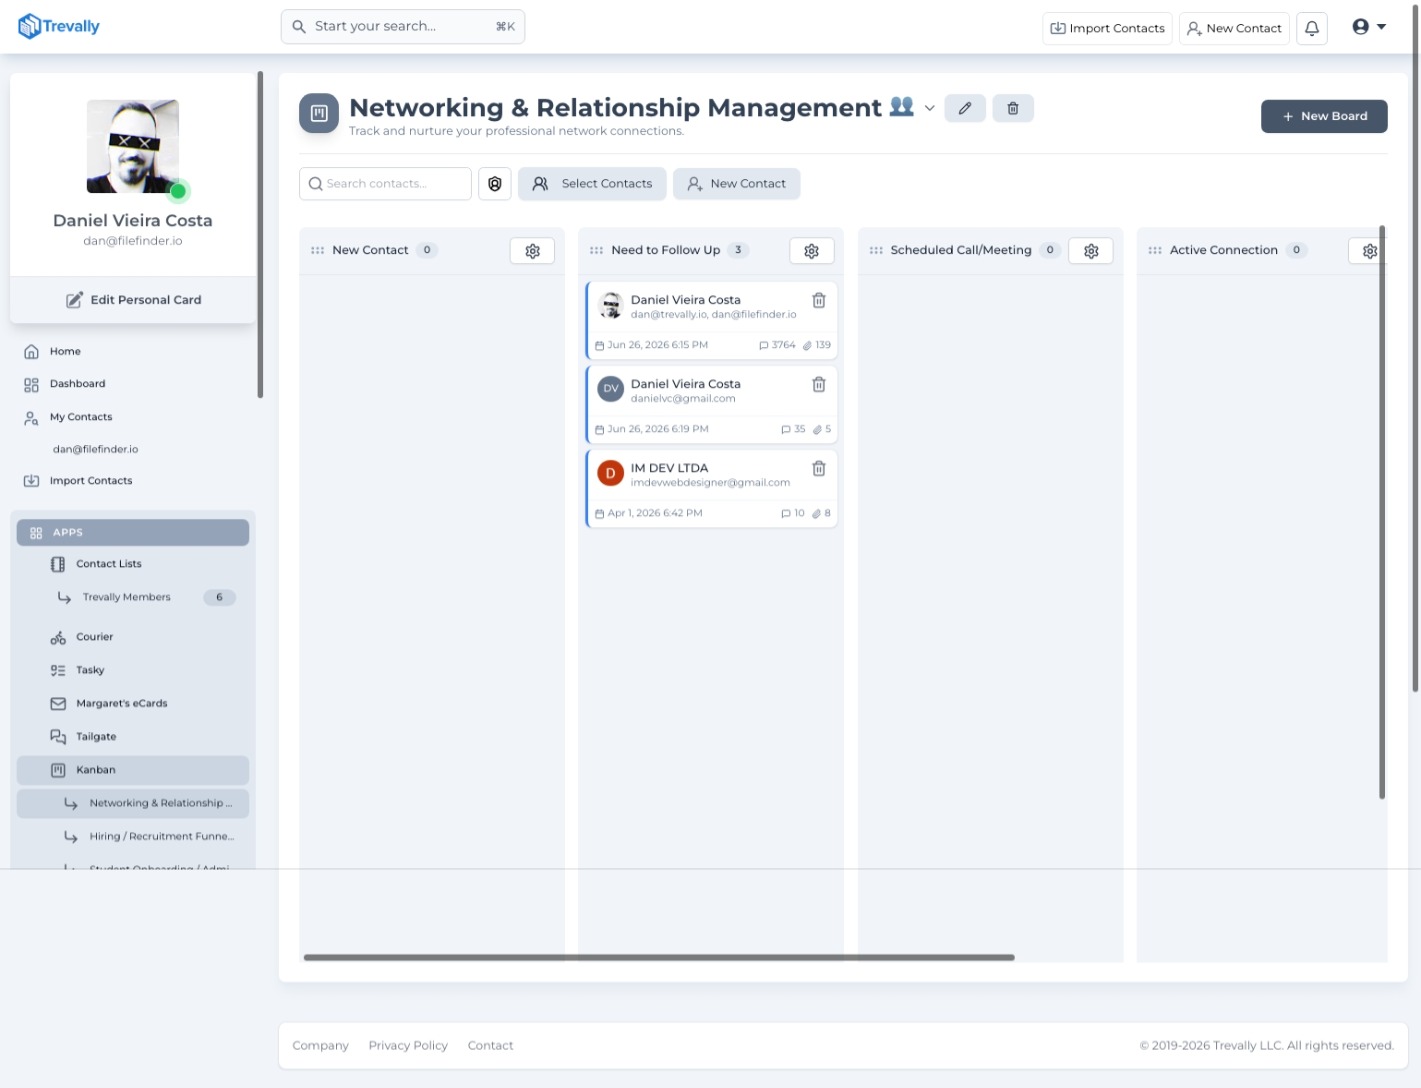
Task: Open My Contacts in sidebar
Action: click(81, 417)
